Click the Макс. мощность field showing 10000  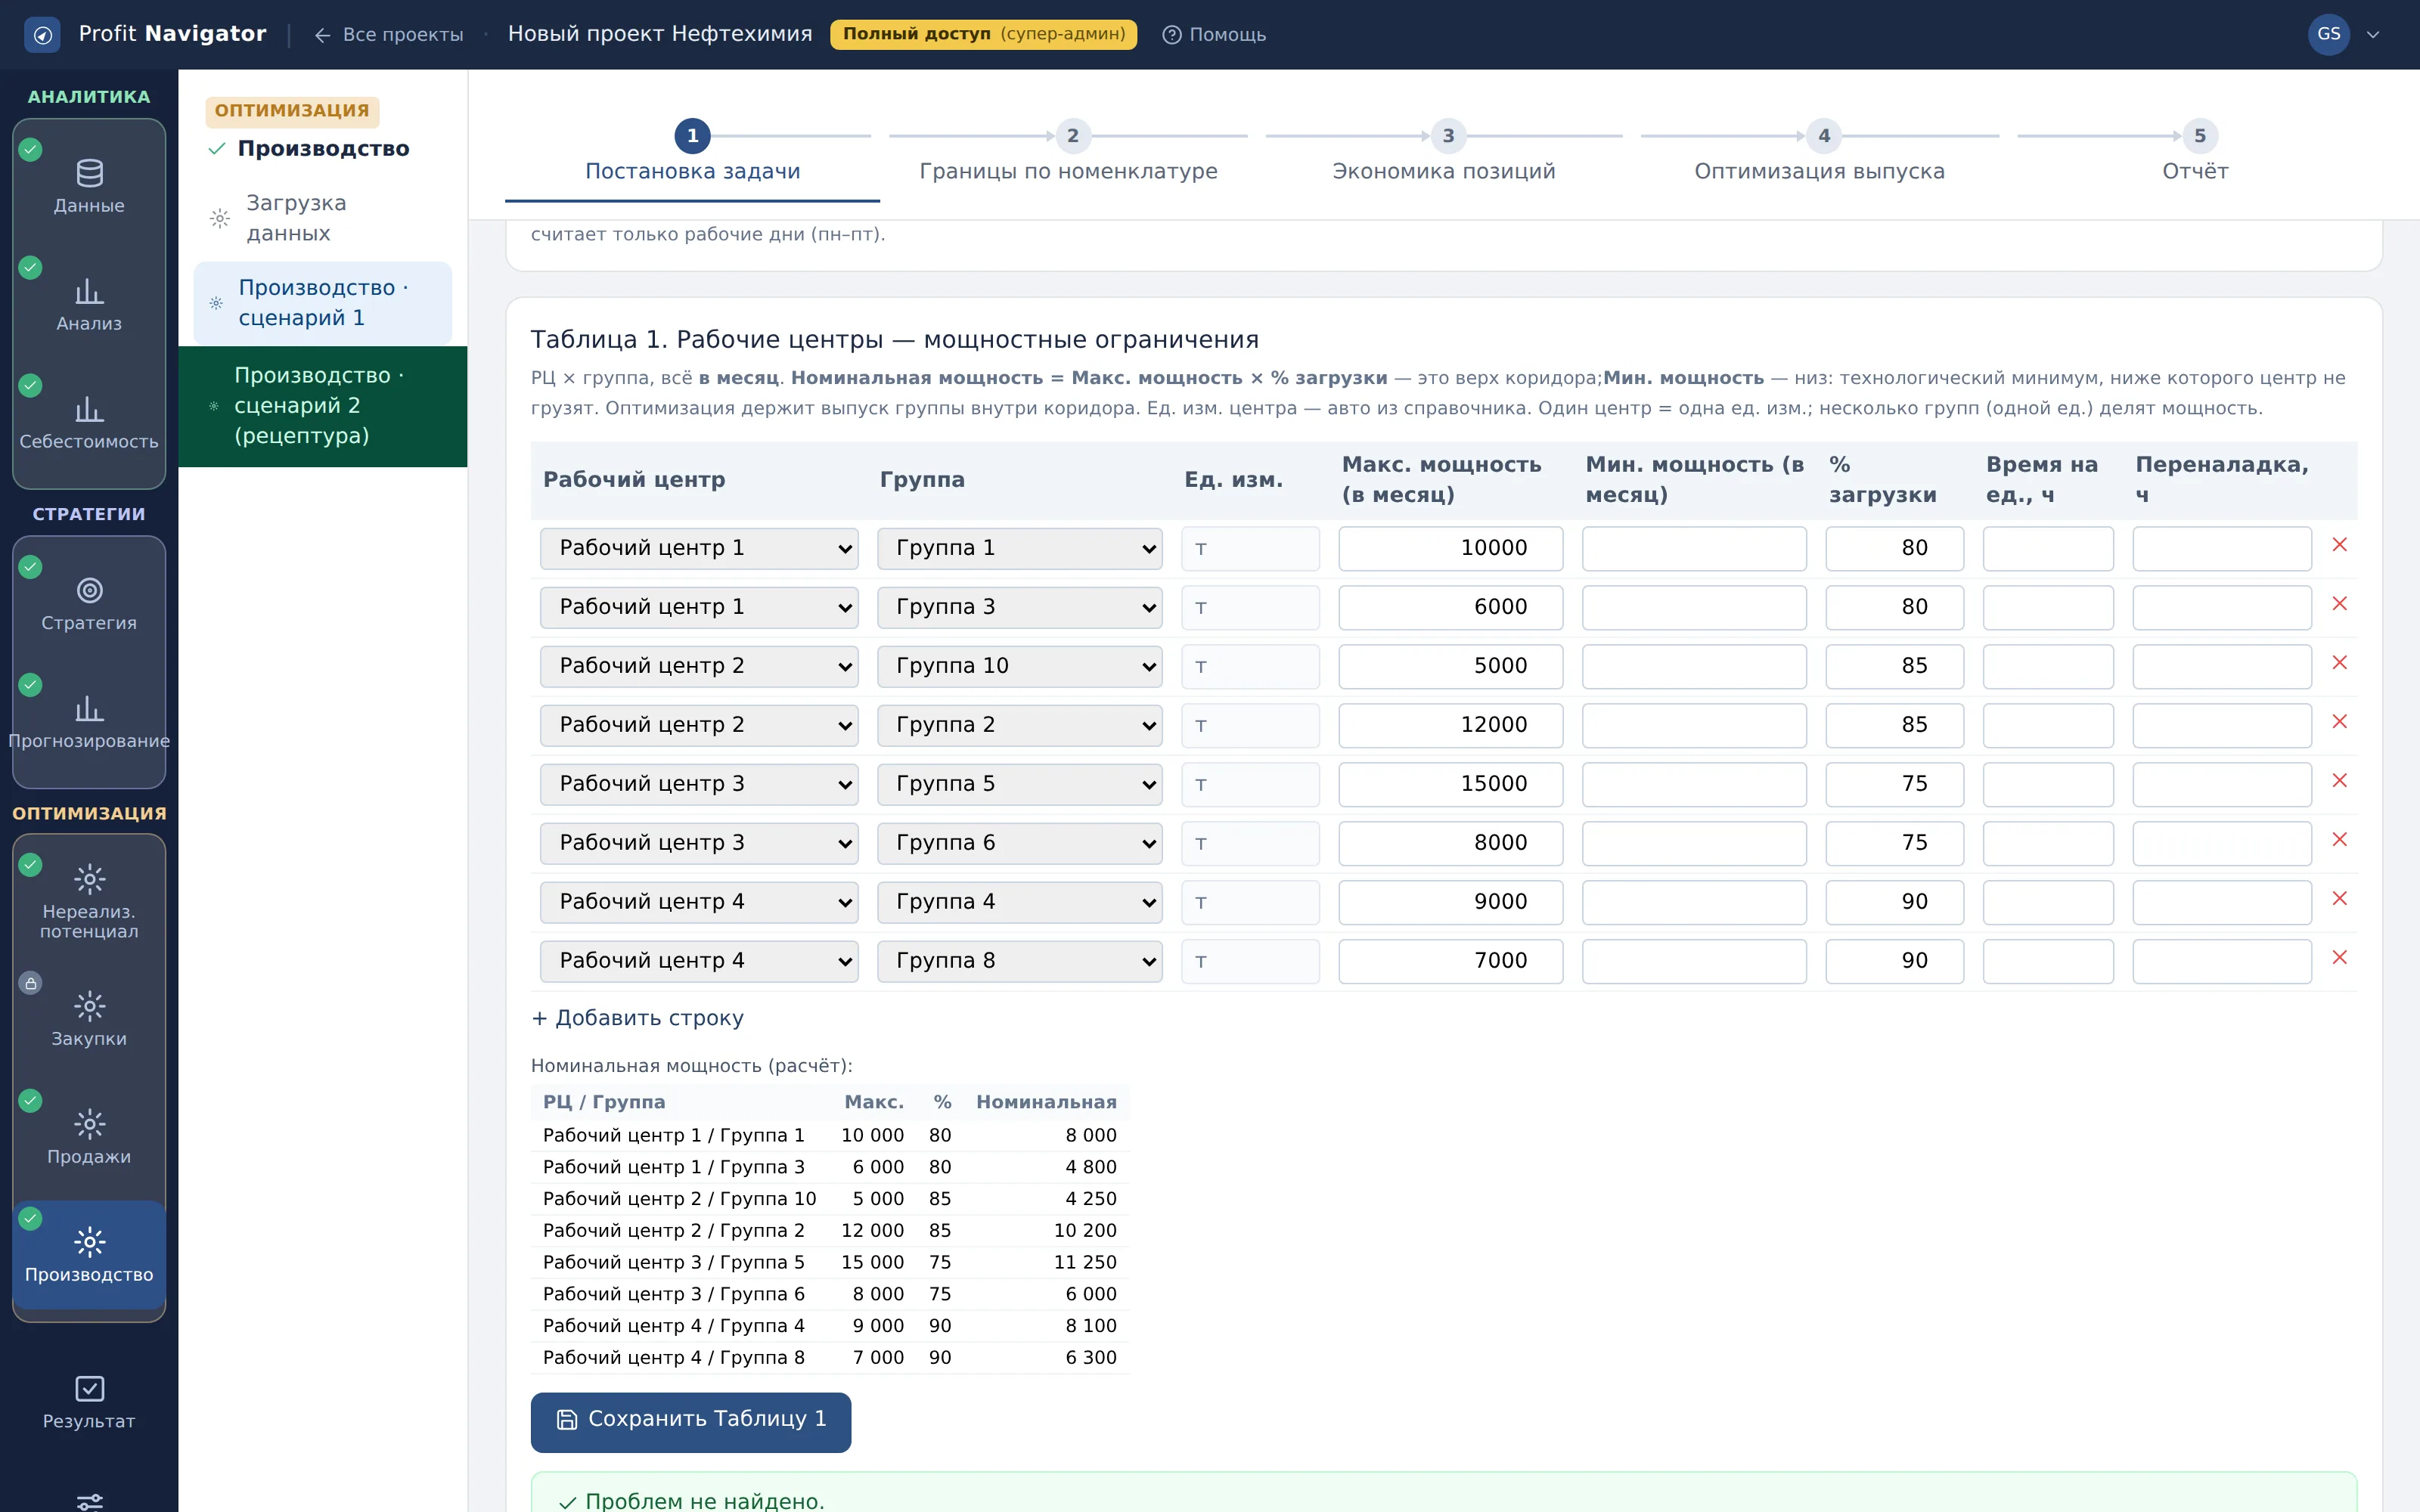pyautogui.click(x=1450, y=548)
